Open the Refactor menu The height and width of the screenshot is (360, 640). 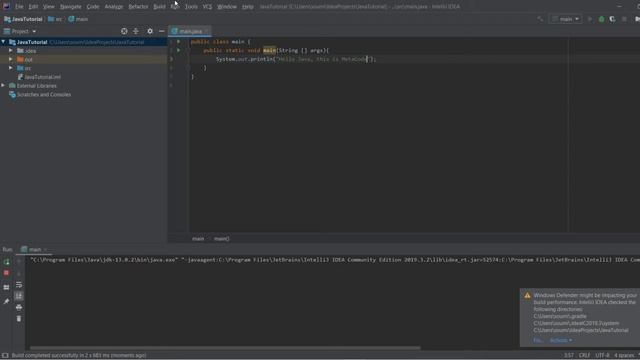138,7
